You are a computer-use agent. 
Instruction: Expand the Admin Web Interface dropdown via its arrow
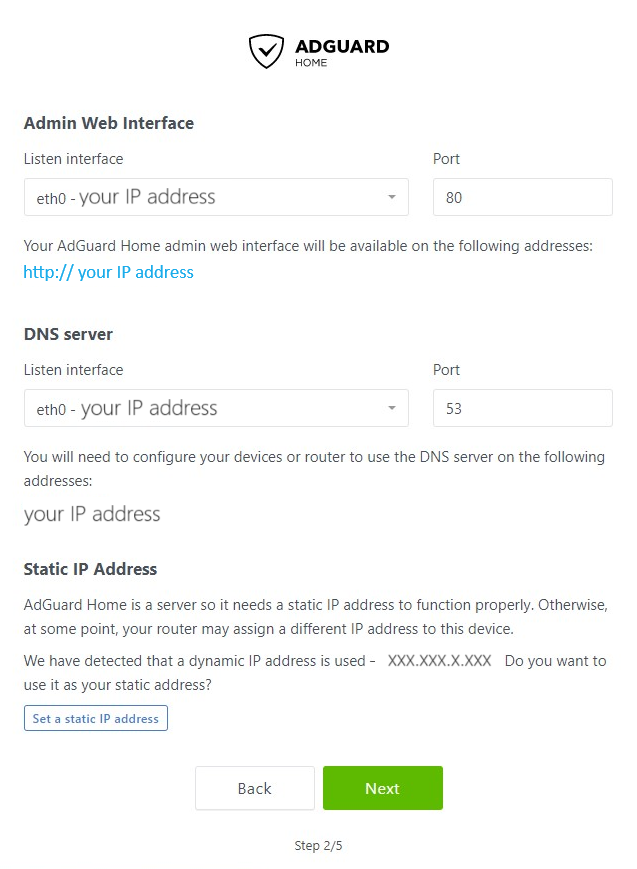coord(392,197)
